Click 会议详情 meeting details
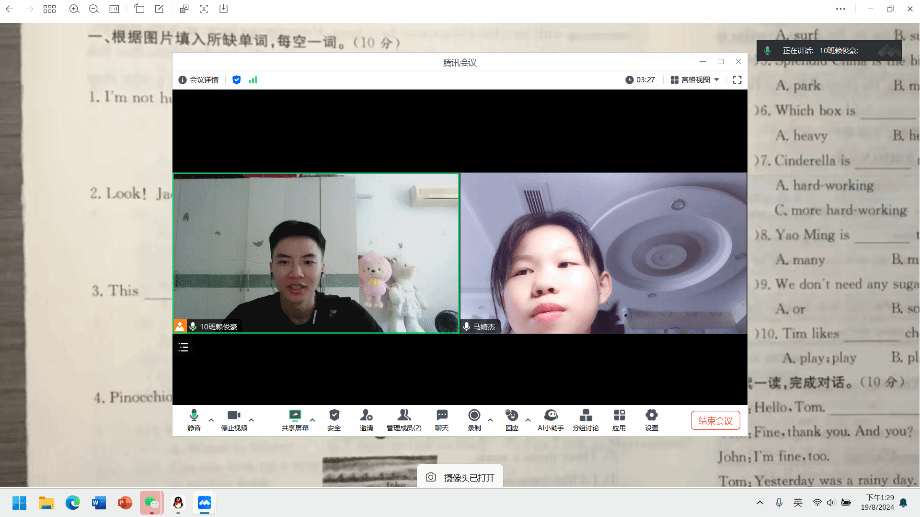The width and height of the screenshot is (920, 517). 198,79
